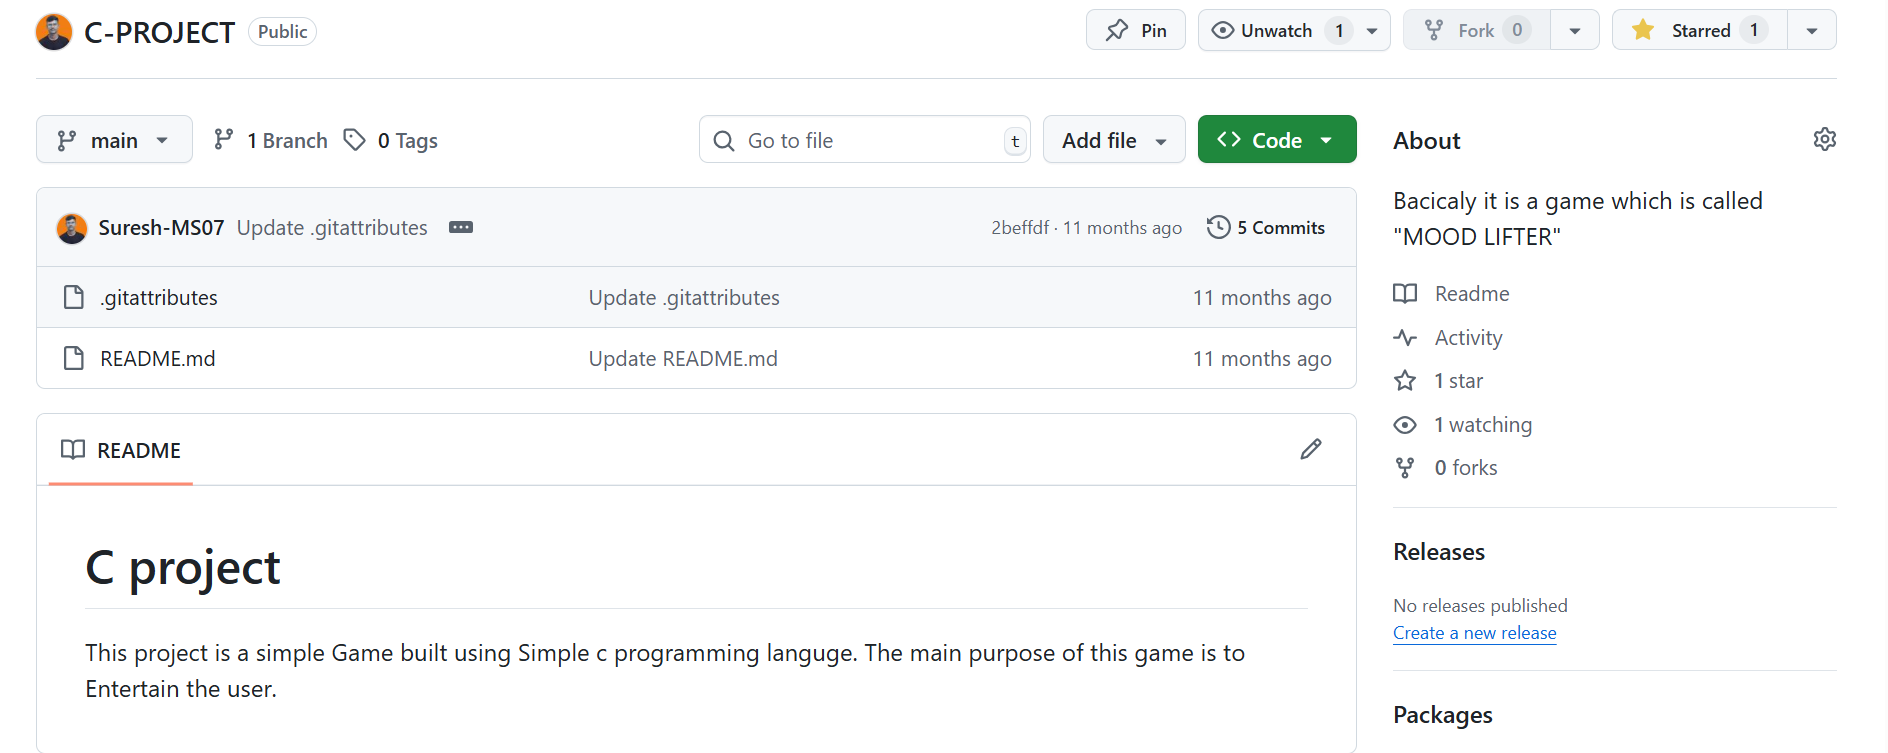Pin the repository with Pin button
Viewport: 1888px width, 753px height.
pos(1136,31)
